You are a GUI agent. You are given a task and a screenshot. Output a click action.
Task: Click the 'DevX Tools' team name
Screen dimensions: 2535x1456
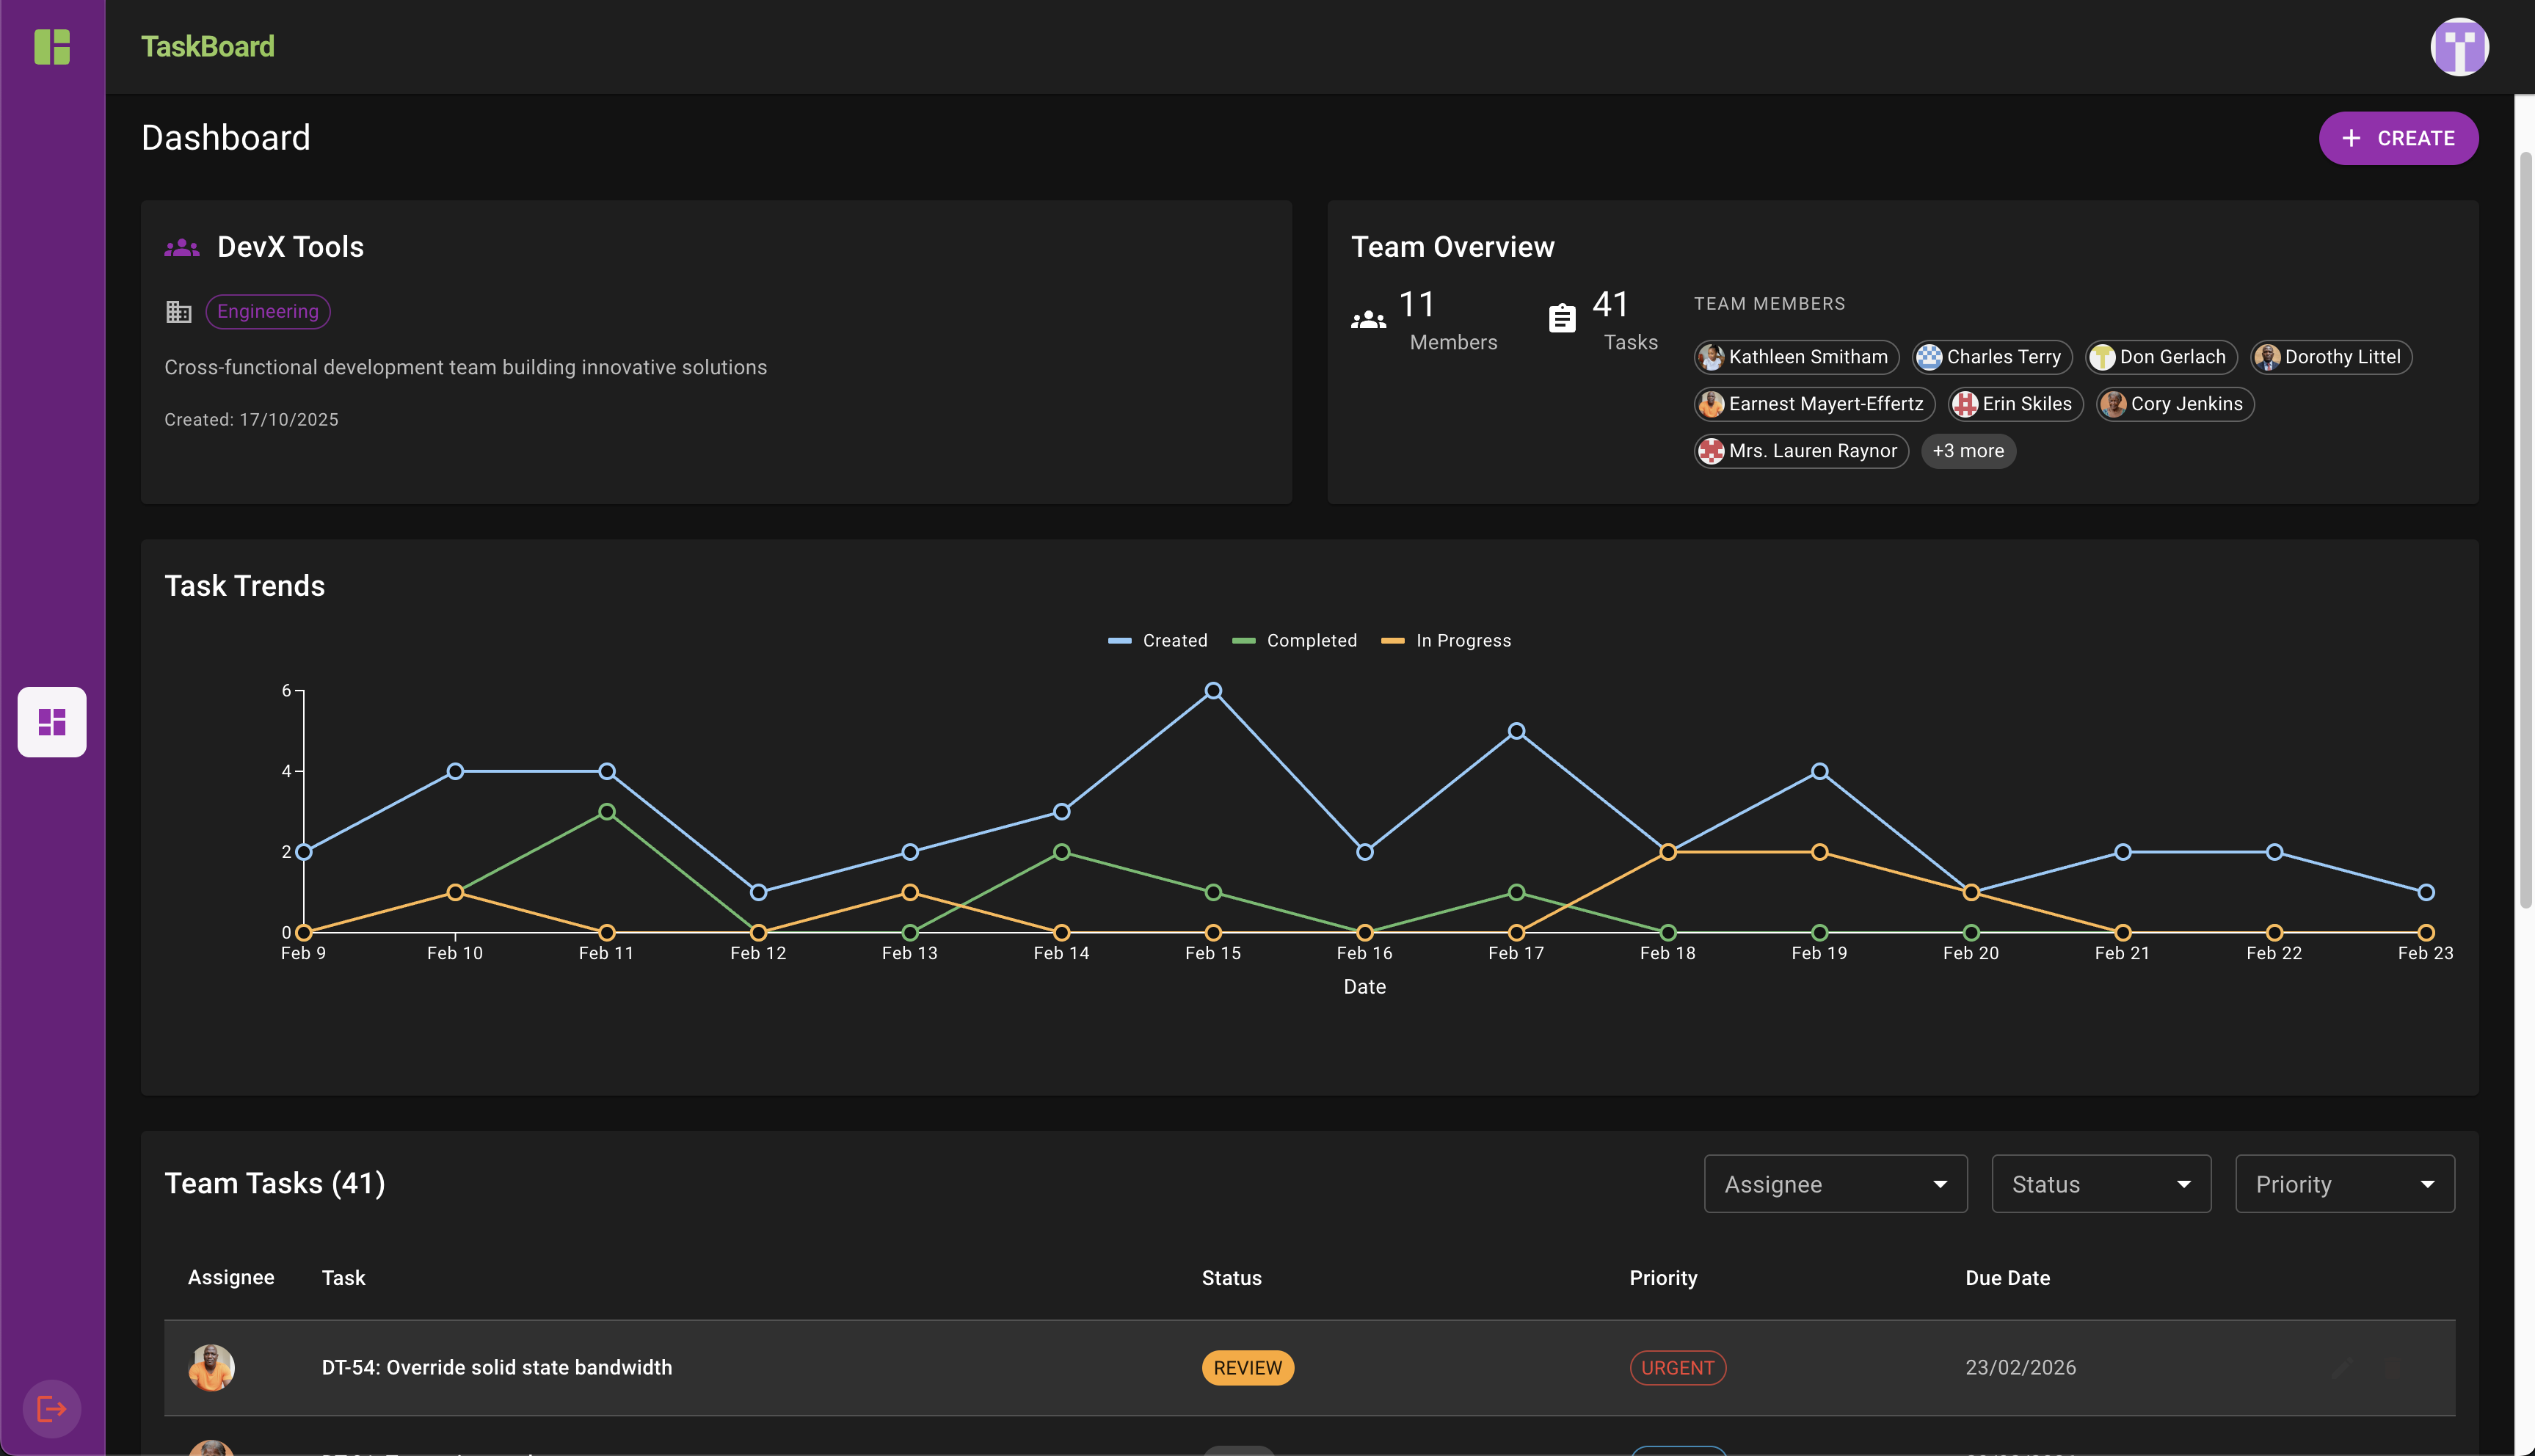tap(290, 247)
